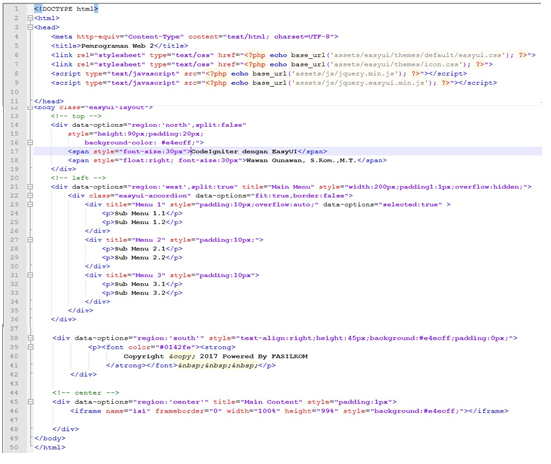The width and height of the screenshot is (551, 464).
Task: Click the top comment on line 13
Action: pyautogui.click(x=76, y=116)
